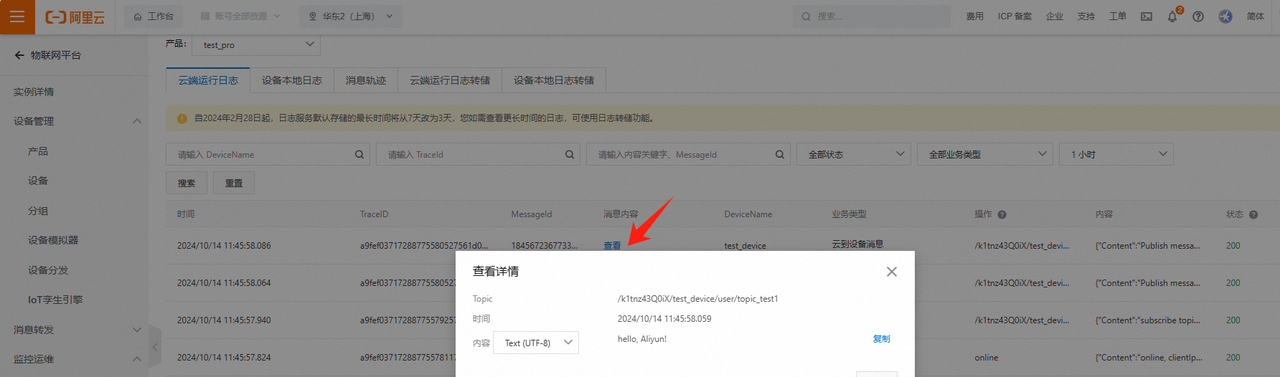This screenshot has width=1280, height=377.
Task: Open ICP 备案 in top navigation
Action: 1015,17
